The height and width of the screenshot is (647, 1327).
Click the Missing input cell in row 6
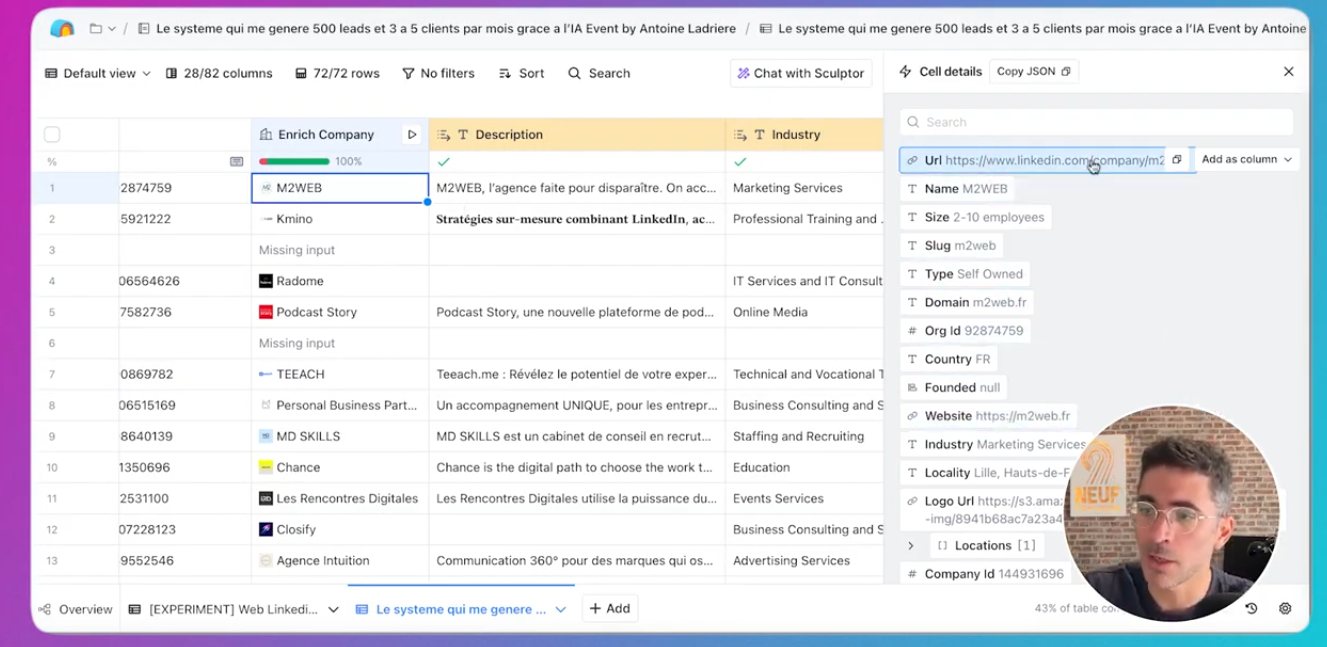point(340,343)
